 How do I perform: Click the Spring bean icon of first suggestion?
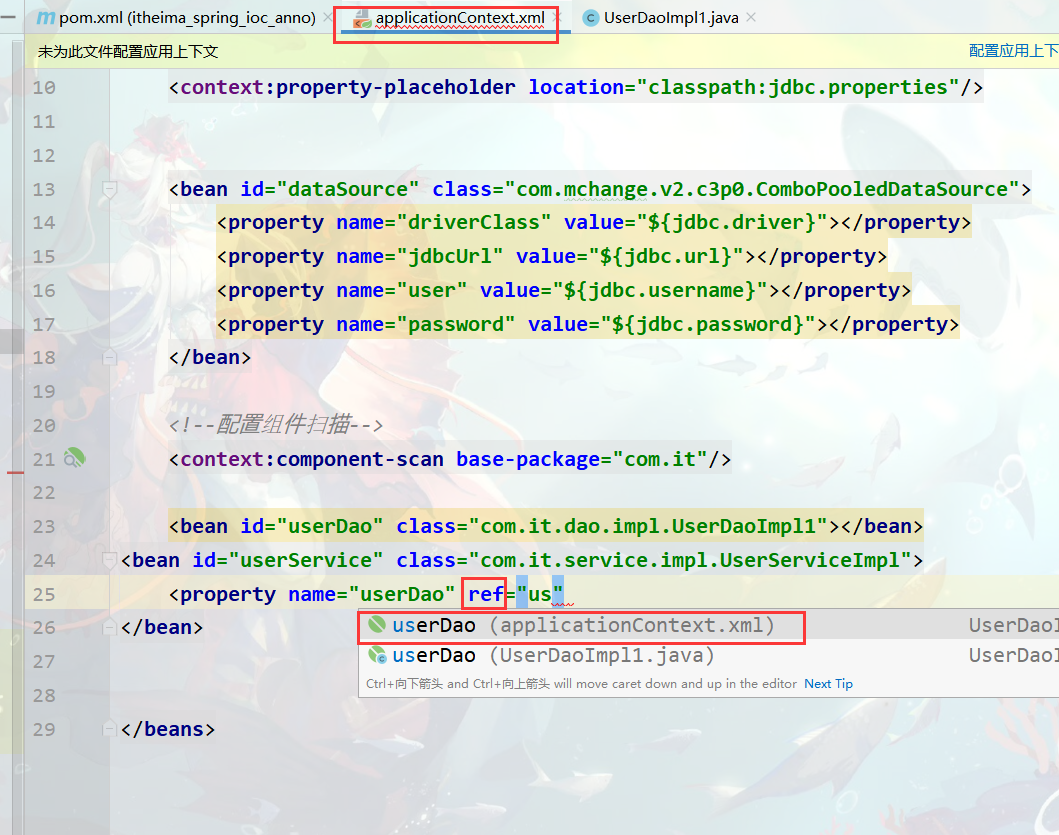[x=377, y=624]
